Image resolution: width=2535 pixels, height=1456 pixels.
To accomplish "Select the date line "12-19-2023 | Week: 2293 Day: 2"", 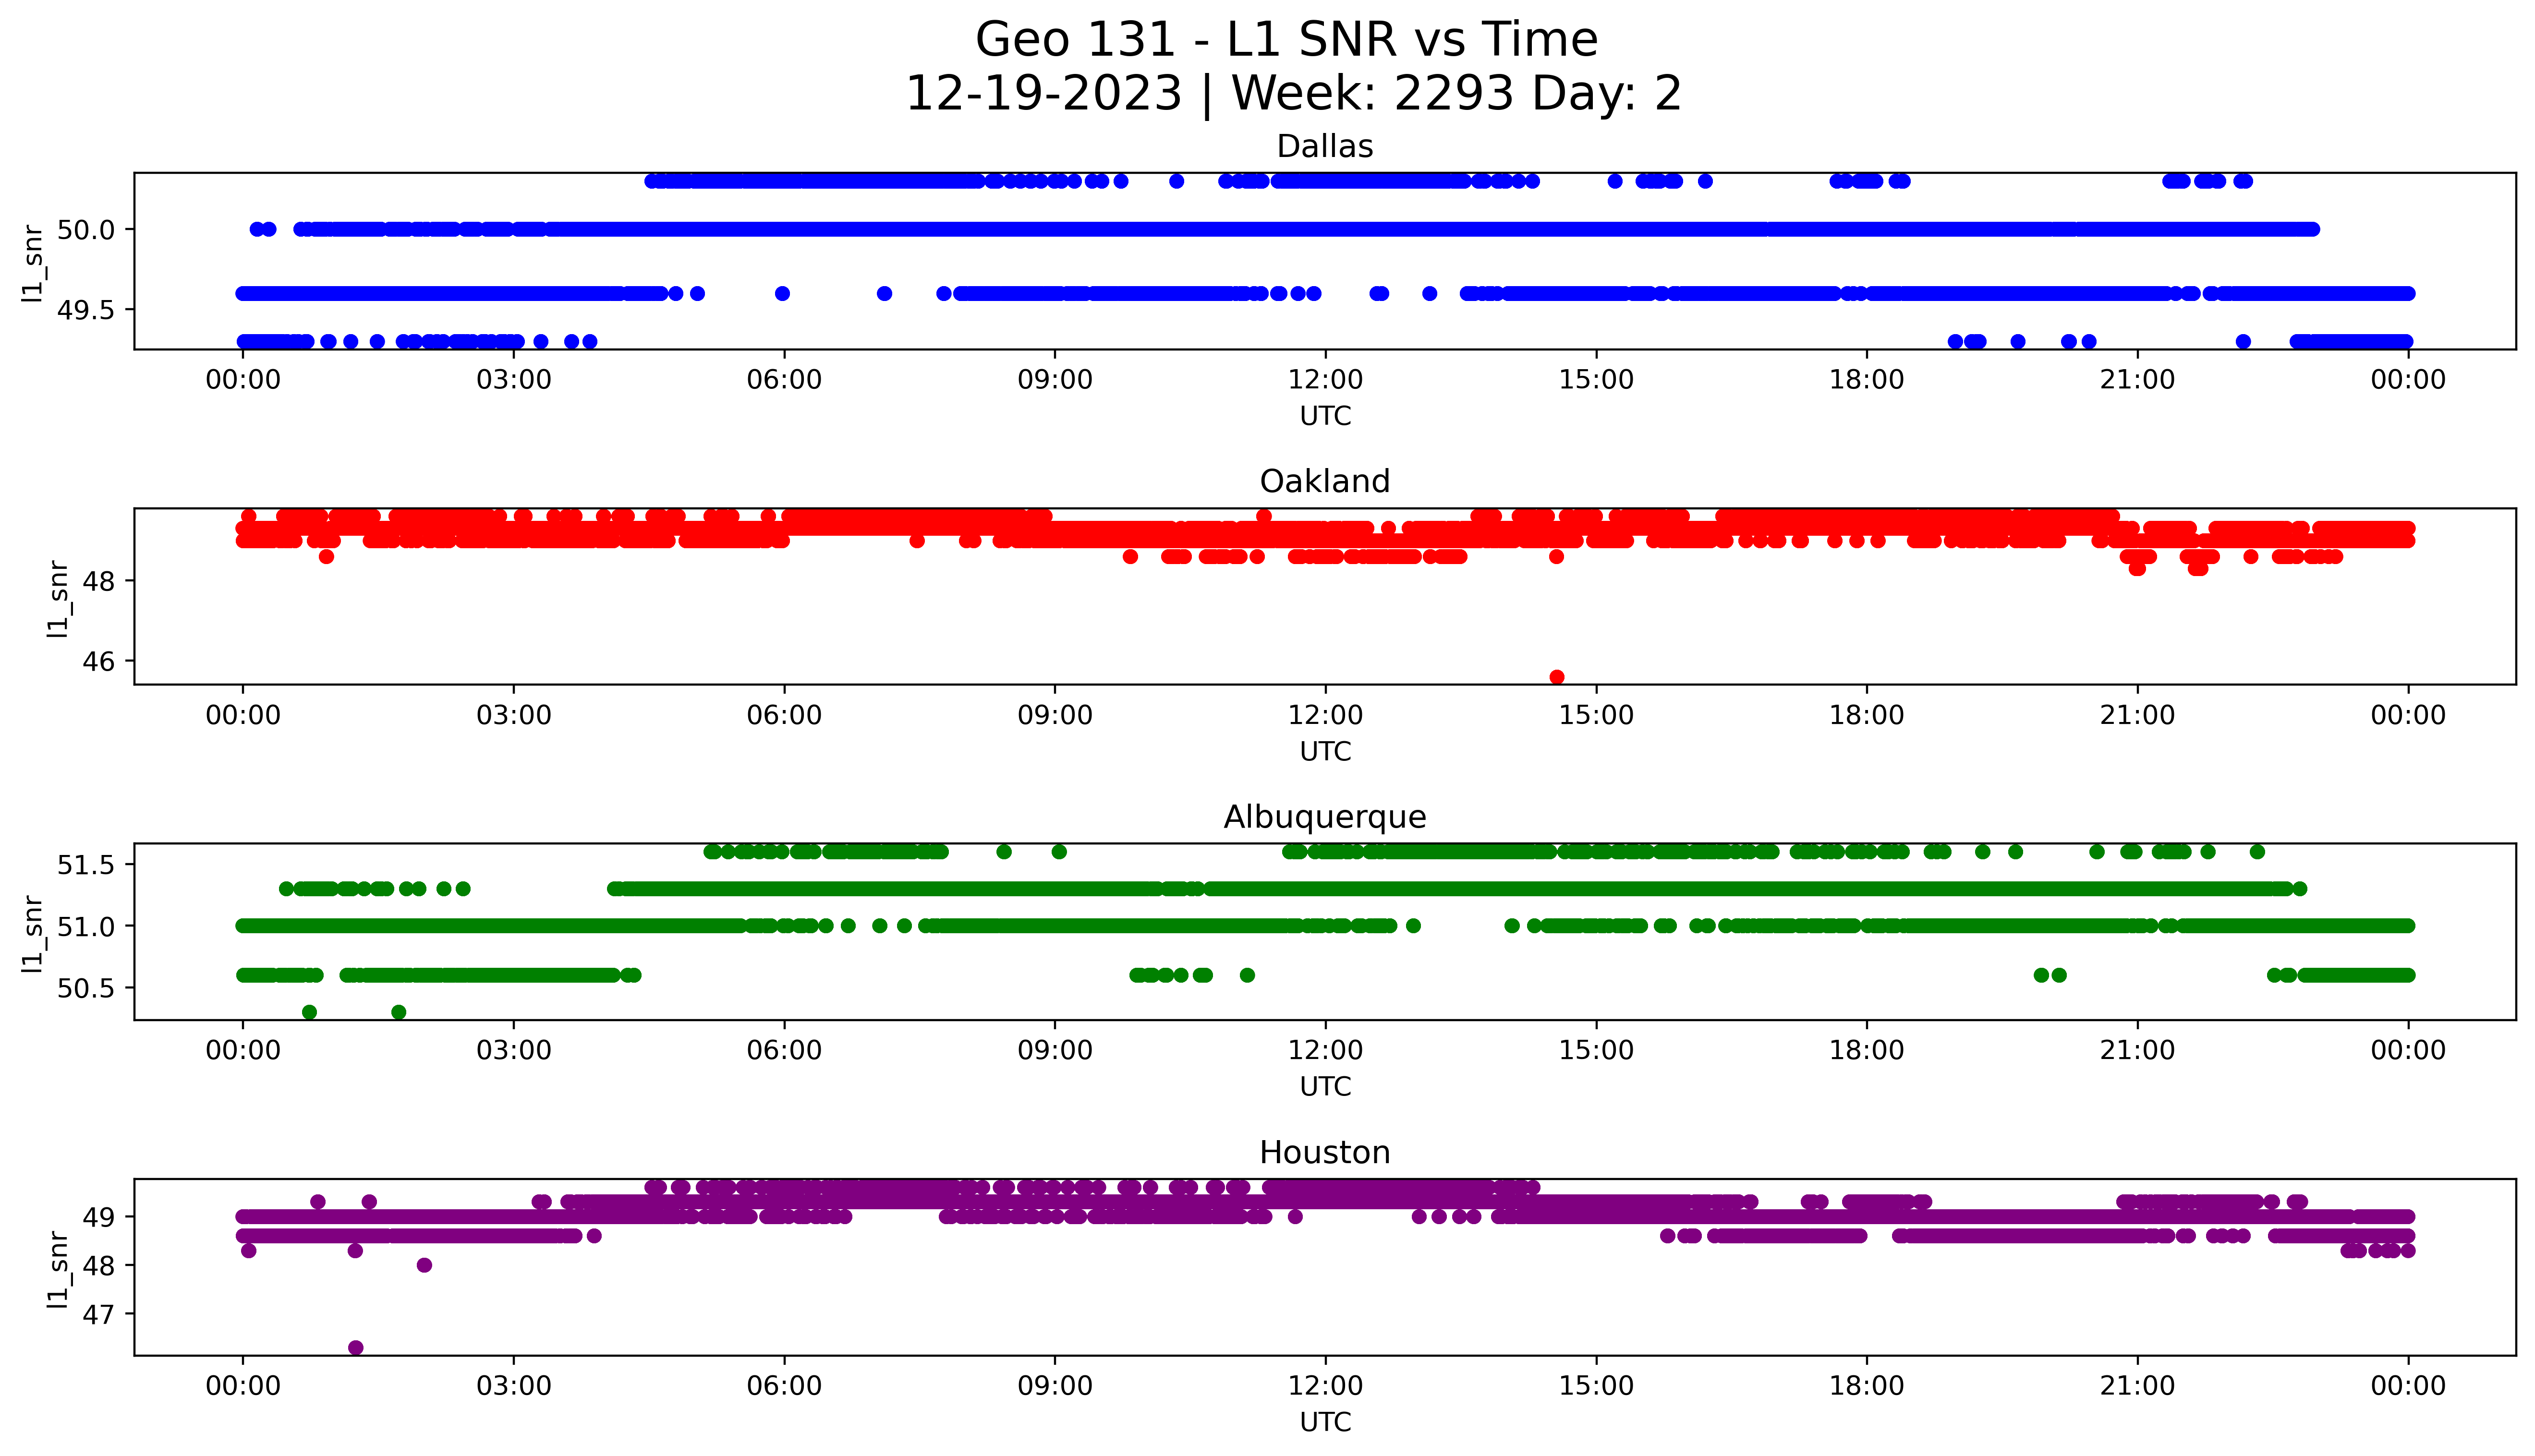I will [1293, 94].
